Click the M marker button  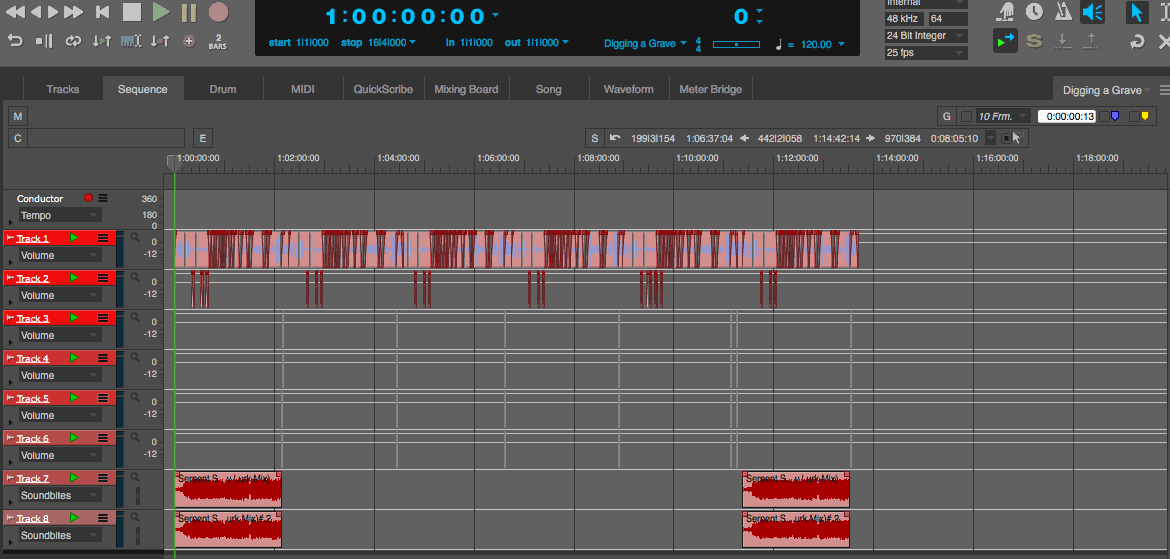(17, 116)
